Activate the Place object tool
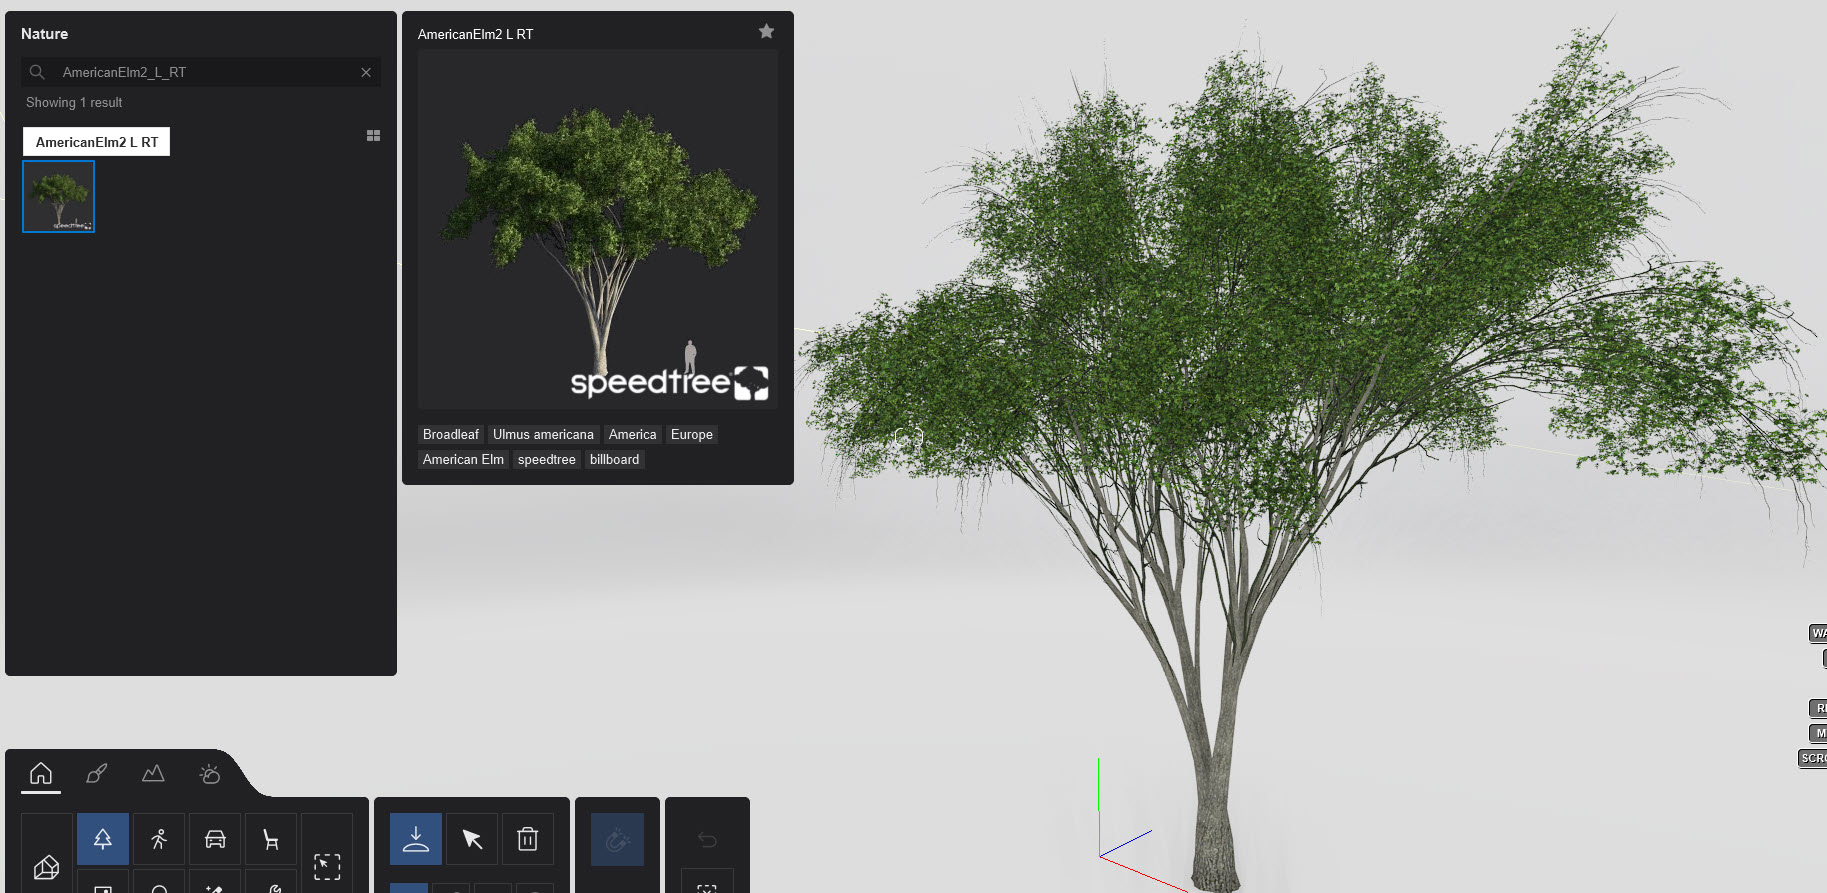Image resolution: width=1827 pixels, height=893 pixels. coord(416,839)
